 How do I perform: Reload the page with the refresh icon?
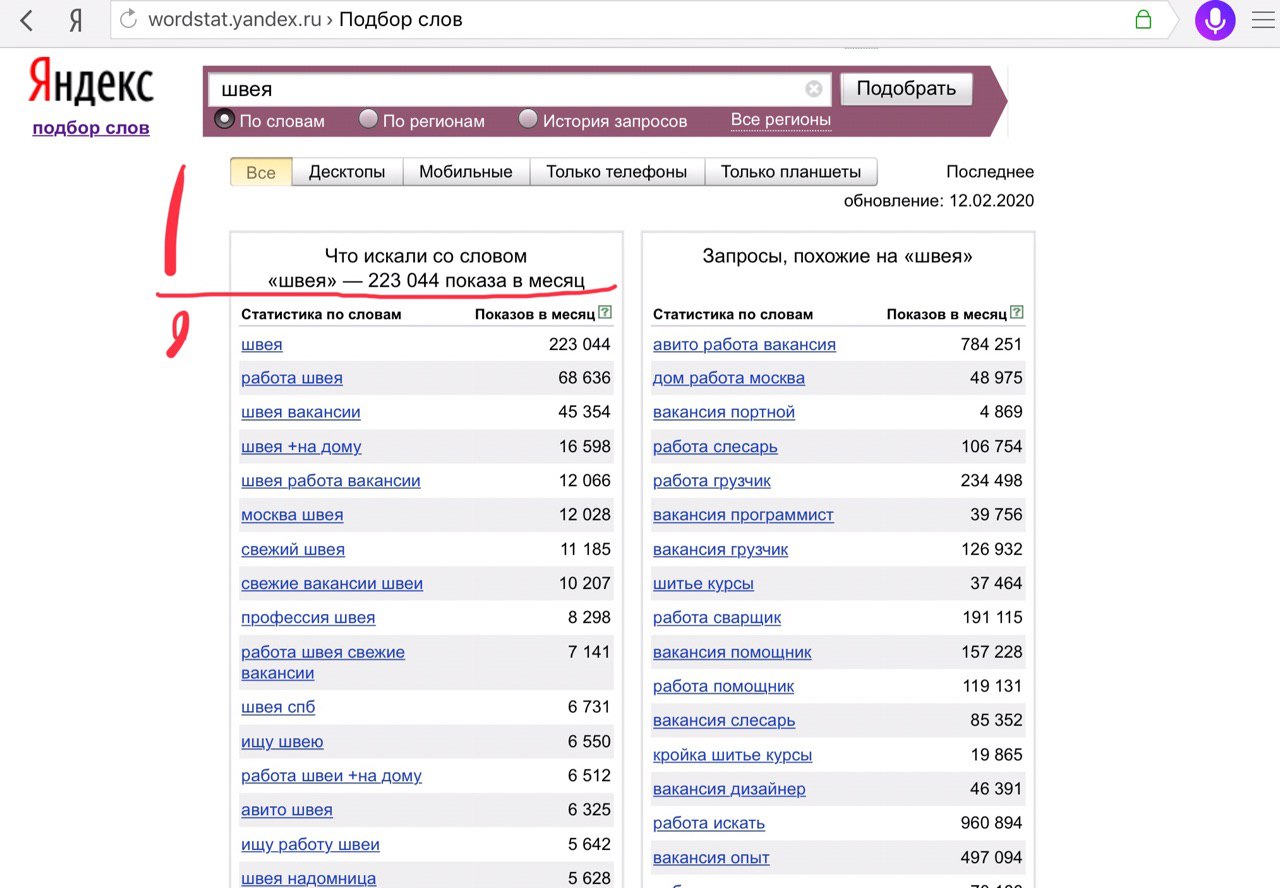click(x=128, y=19)
